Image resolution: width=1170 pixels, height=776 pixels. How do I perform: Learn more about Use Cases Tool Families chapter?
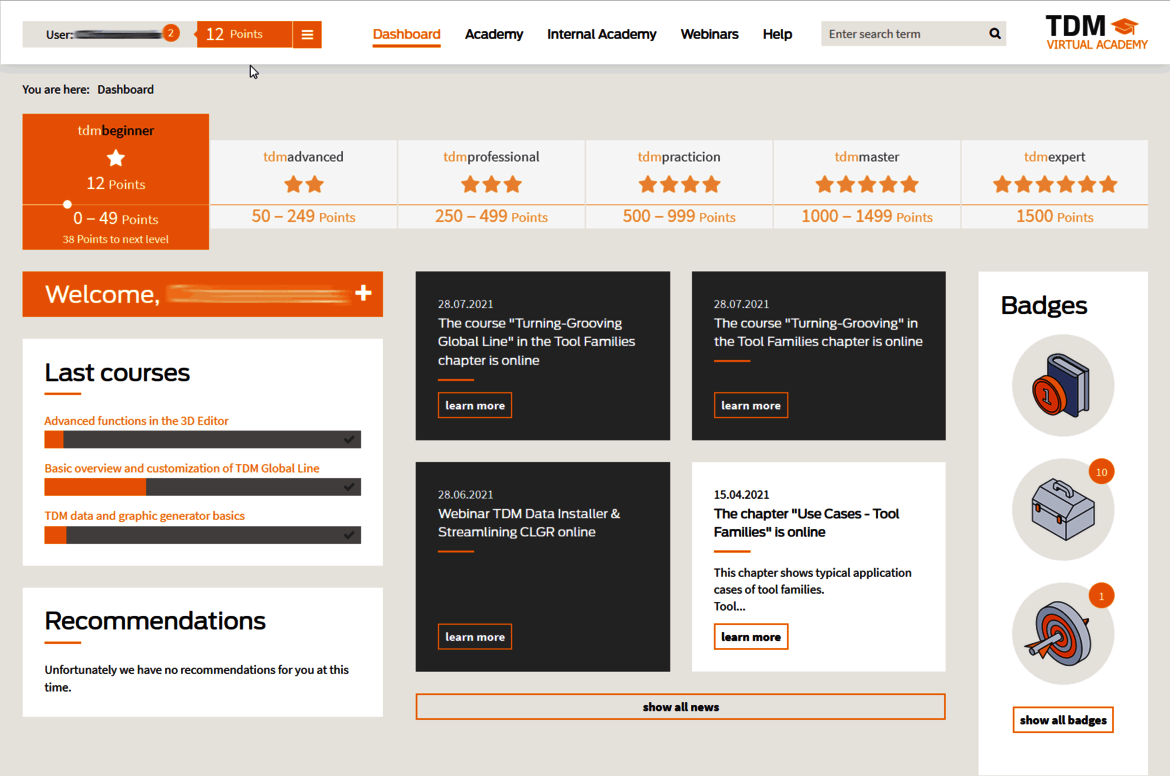(751, 636)
